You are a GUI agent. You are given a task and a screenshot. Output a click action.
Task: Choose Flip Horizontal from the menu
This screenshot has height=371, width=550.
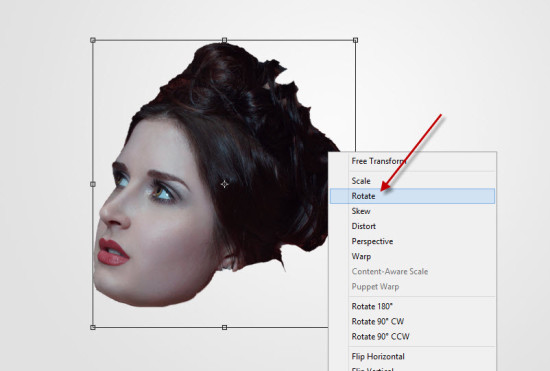click(x=412, y=357)
